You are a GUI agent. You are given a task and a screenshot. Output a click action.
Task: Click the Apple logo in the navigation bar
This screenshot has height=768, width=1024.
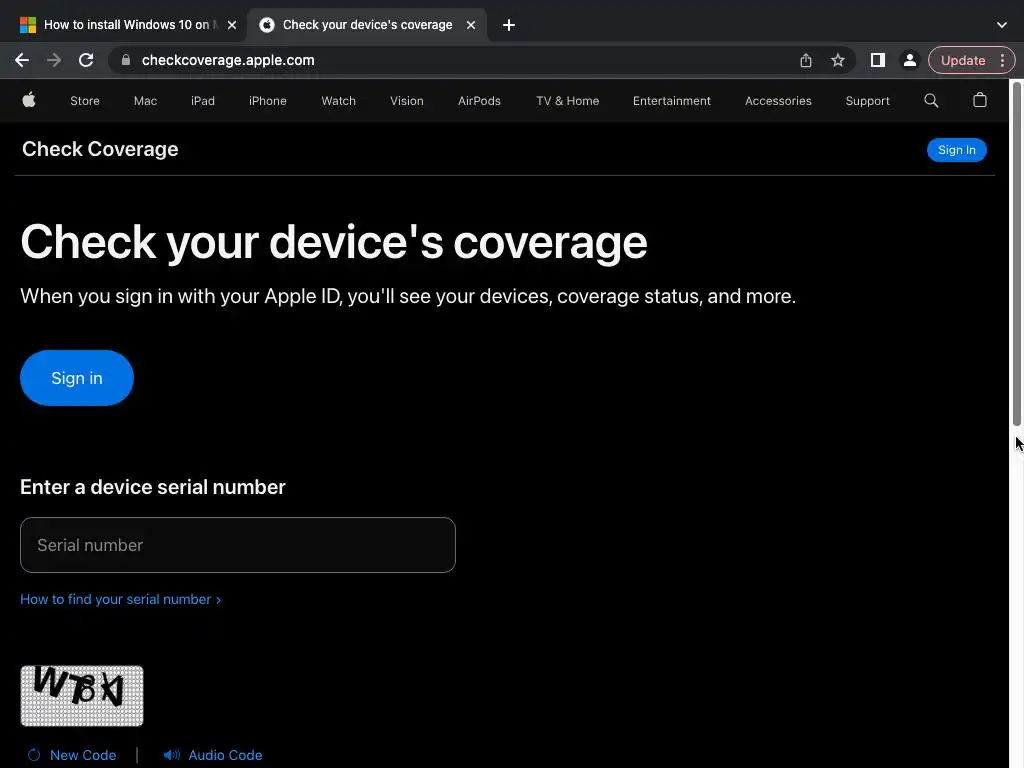pyautogui.click(x=29, y=100)
